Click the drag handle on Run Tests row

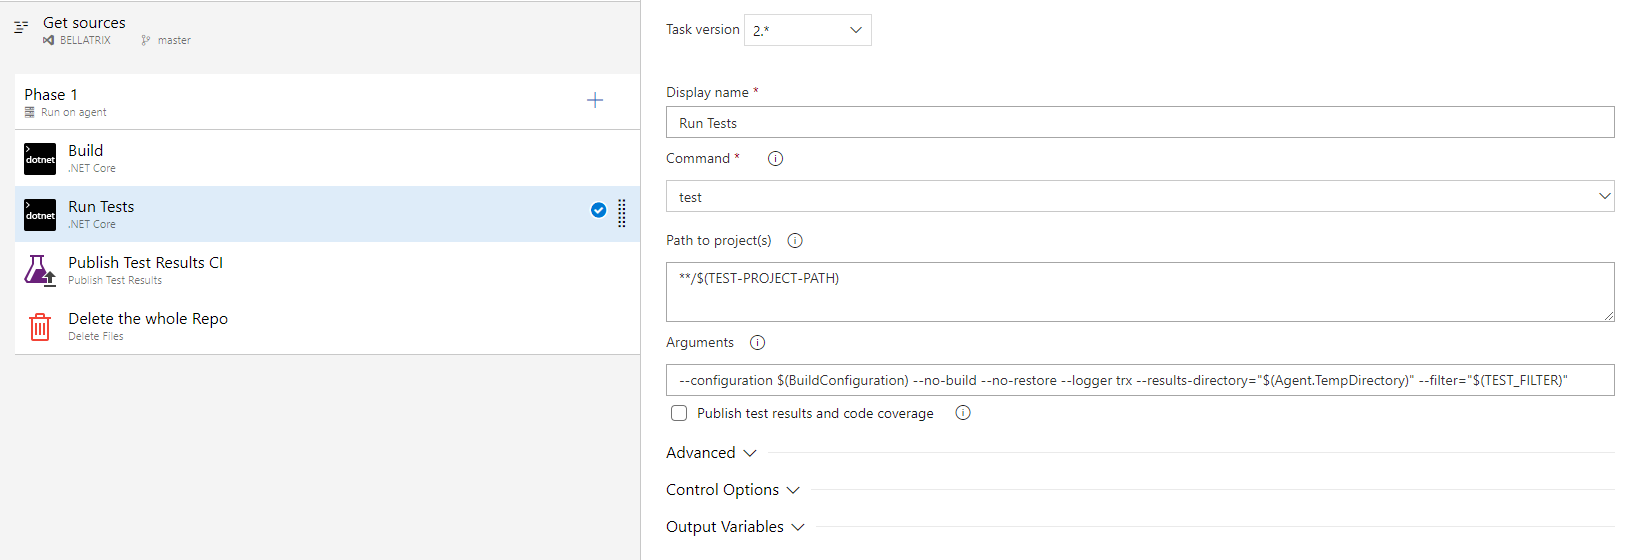point(622,213)
